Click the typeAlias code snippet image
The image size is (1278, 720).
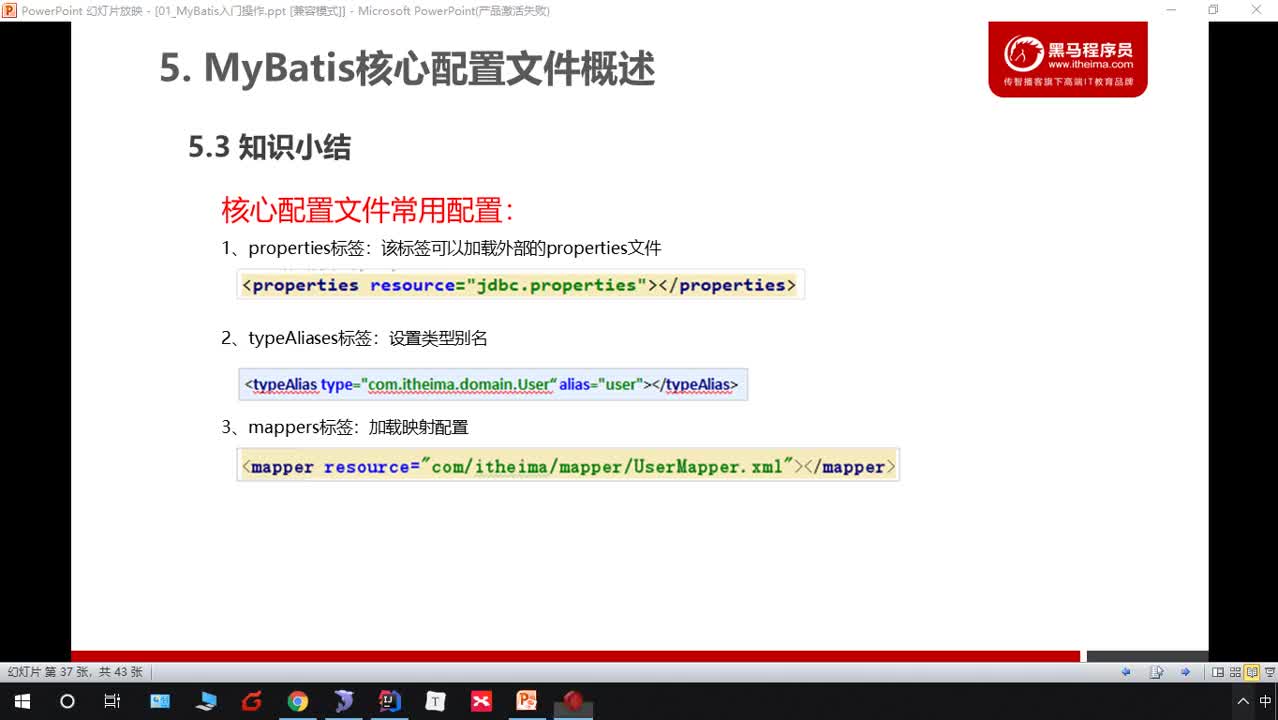point(492,384)
